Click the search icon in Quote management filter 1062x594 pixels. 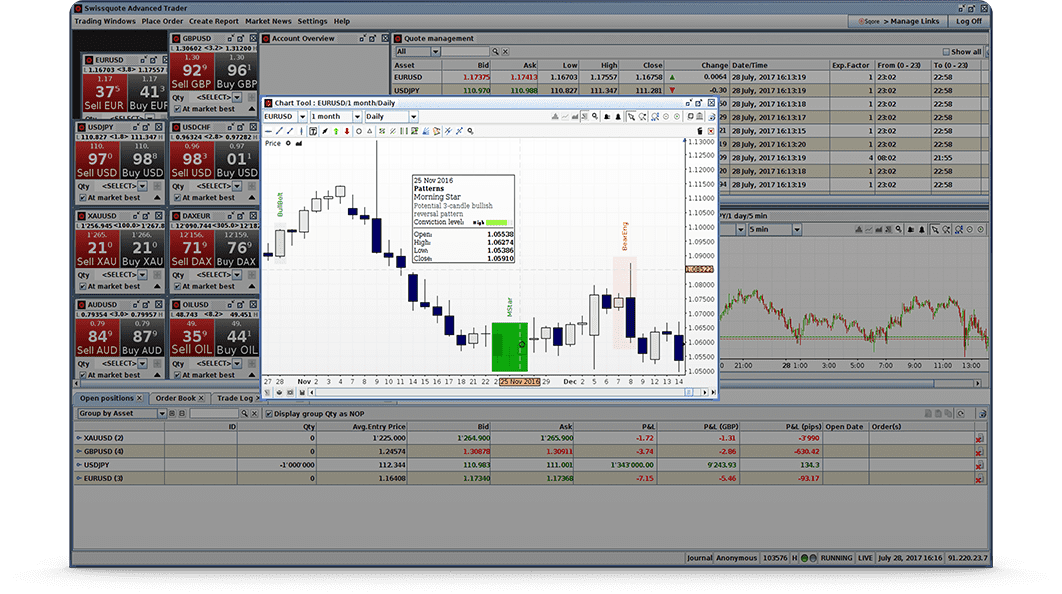pos(495,51)
